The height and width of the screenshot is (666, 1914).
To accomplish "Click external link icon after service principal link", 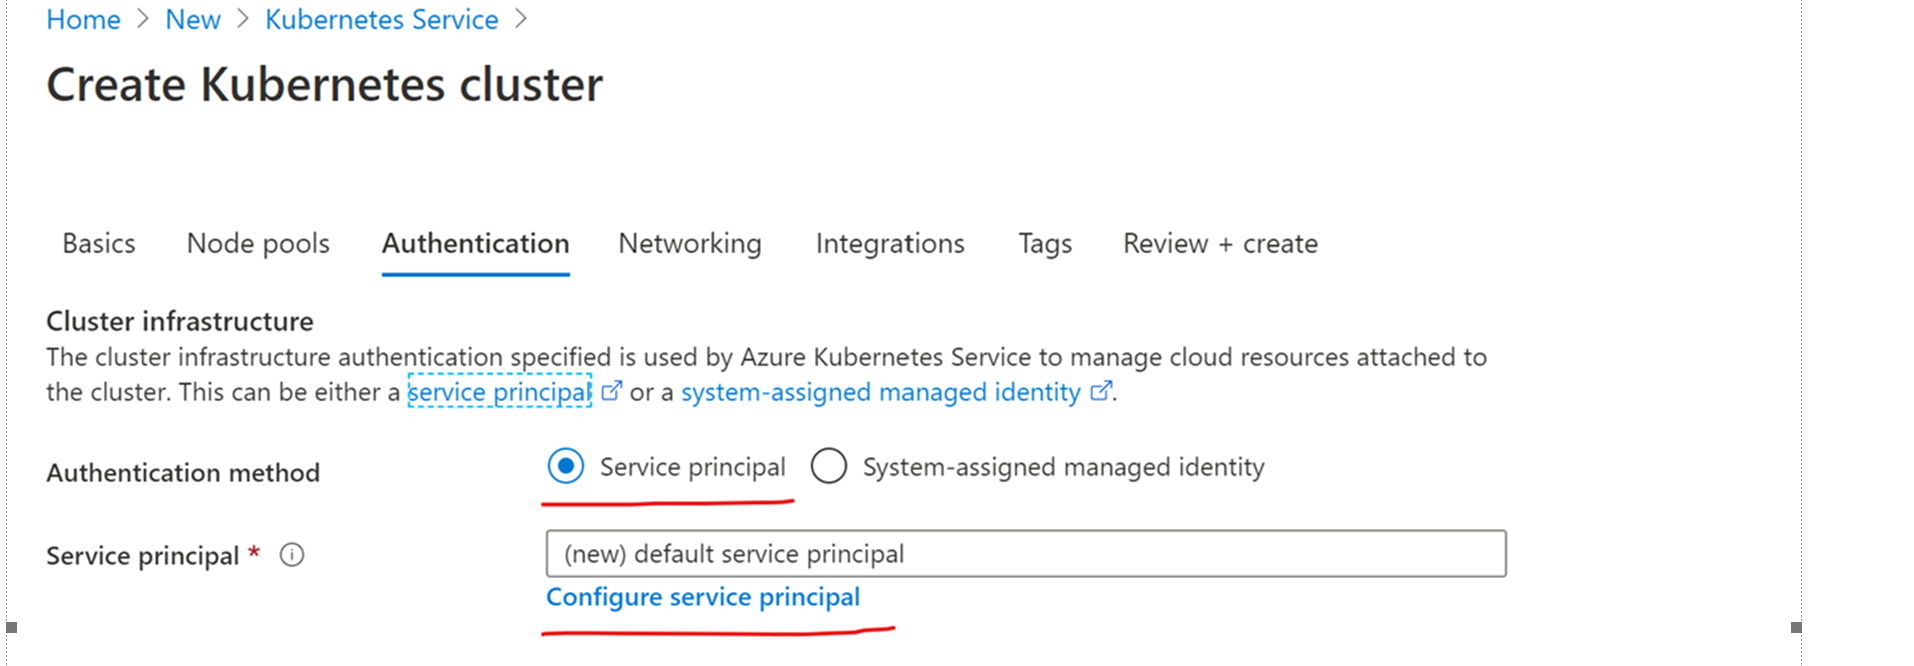I will pyautogui.click(x=611, y=391).
